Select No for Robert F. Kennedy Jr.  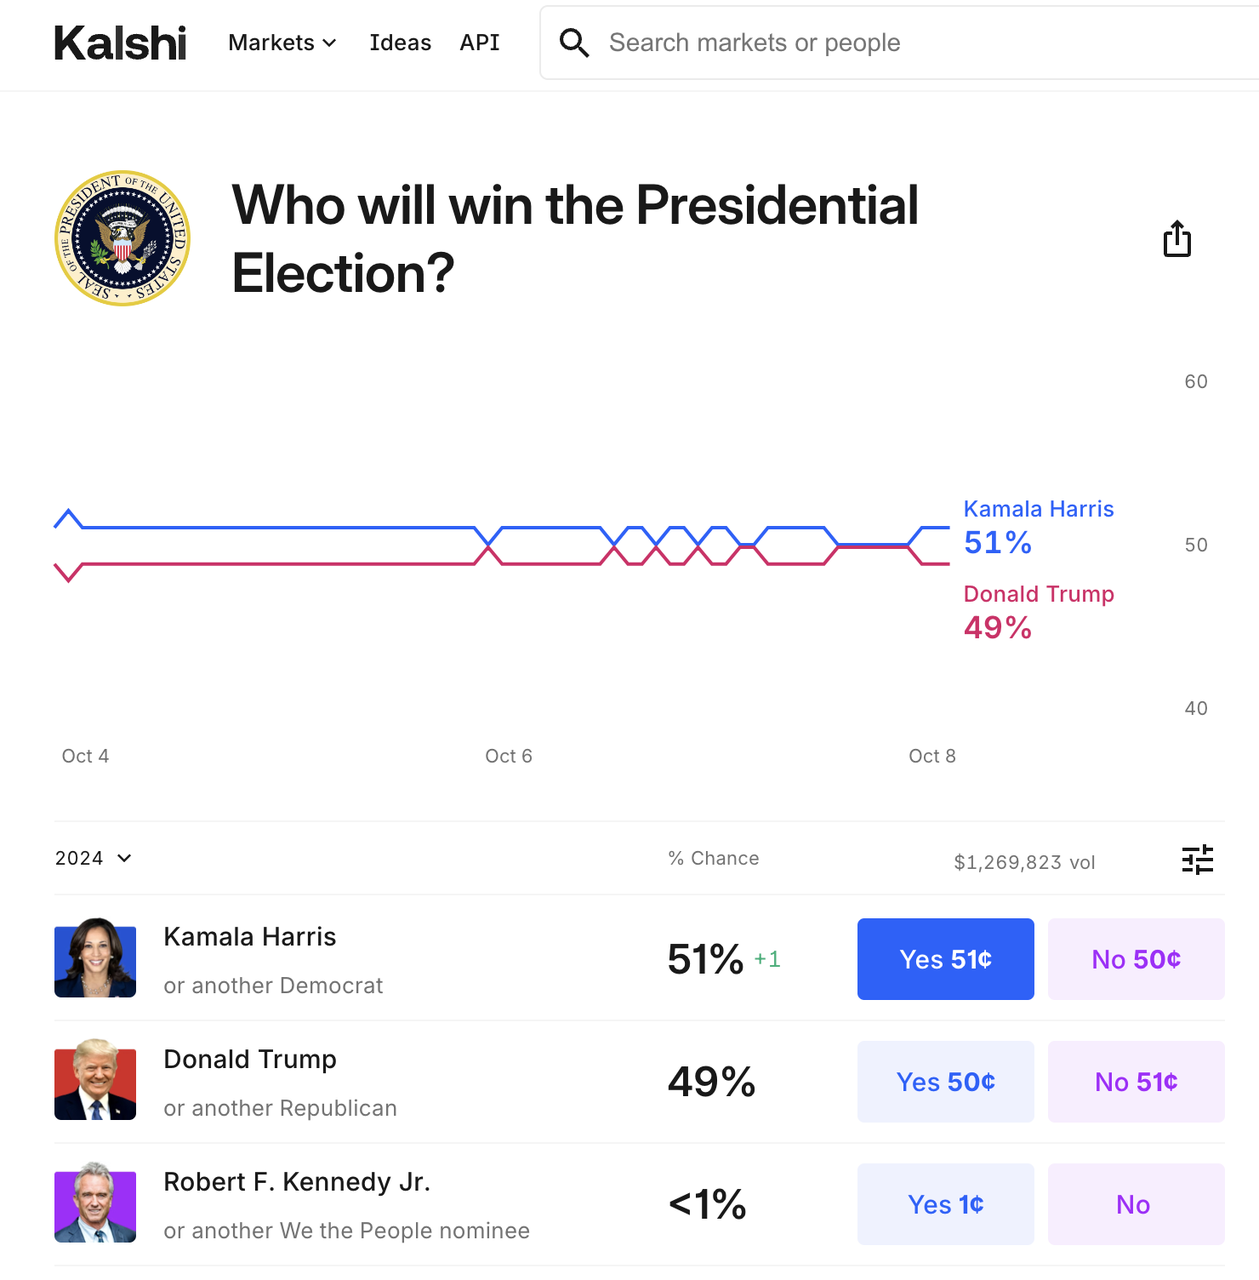coord(1136,1204)
